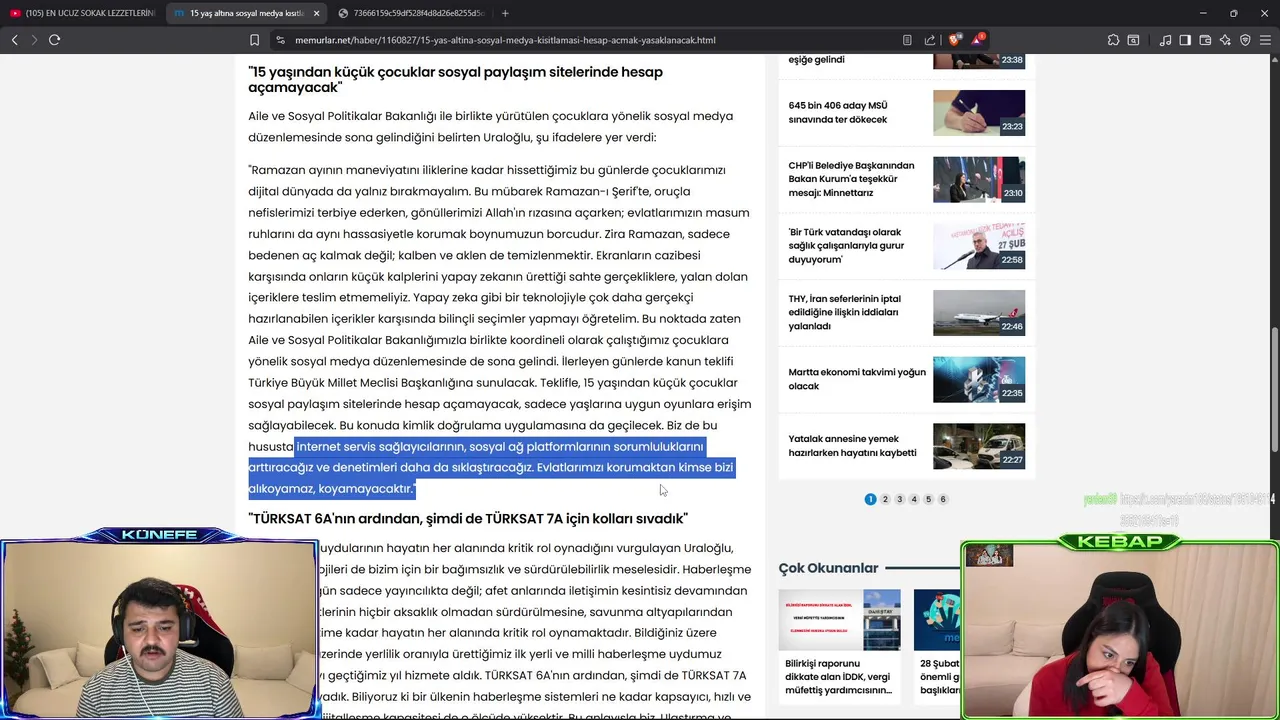Image resolution: width=1280 pixels, height=720 pixels.
Task: Open a new tab with plus button
Action: tap(505, 13)
